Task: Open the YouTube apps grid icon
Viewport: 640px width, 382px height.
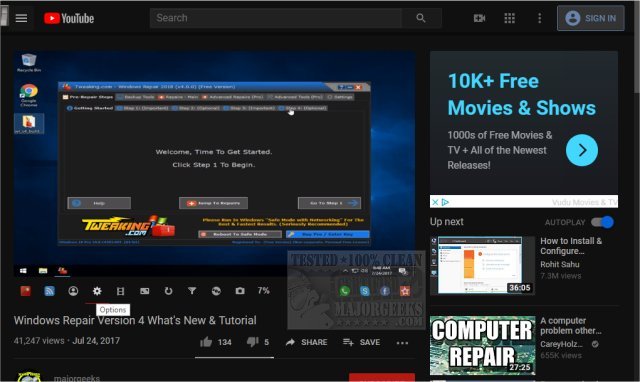Action: (509, 18)
